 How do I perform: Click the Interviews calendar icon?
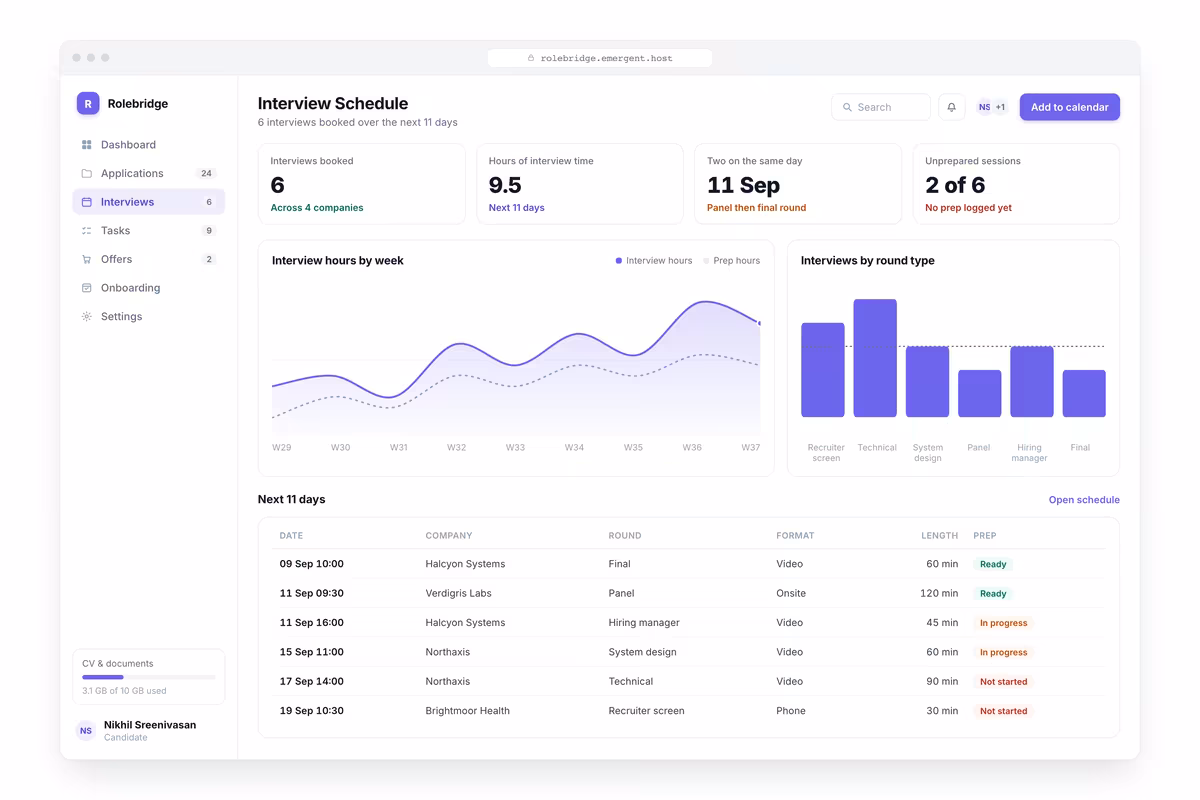click(86, 202)
